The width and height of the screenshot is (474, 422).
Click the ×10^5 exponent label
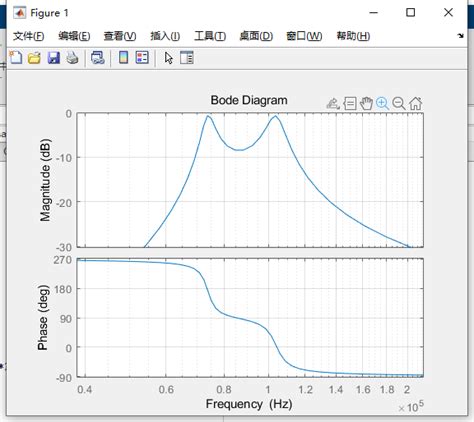click(x=411, y=407)
